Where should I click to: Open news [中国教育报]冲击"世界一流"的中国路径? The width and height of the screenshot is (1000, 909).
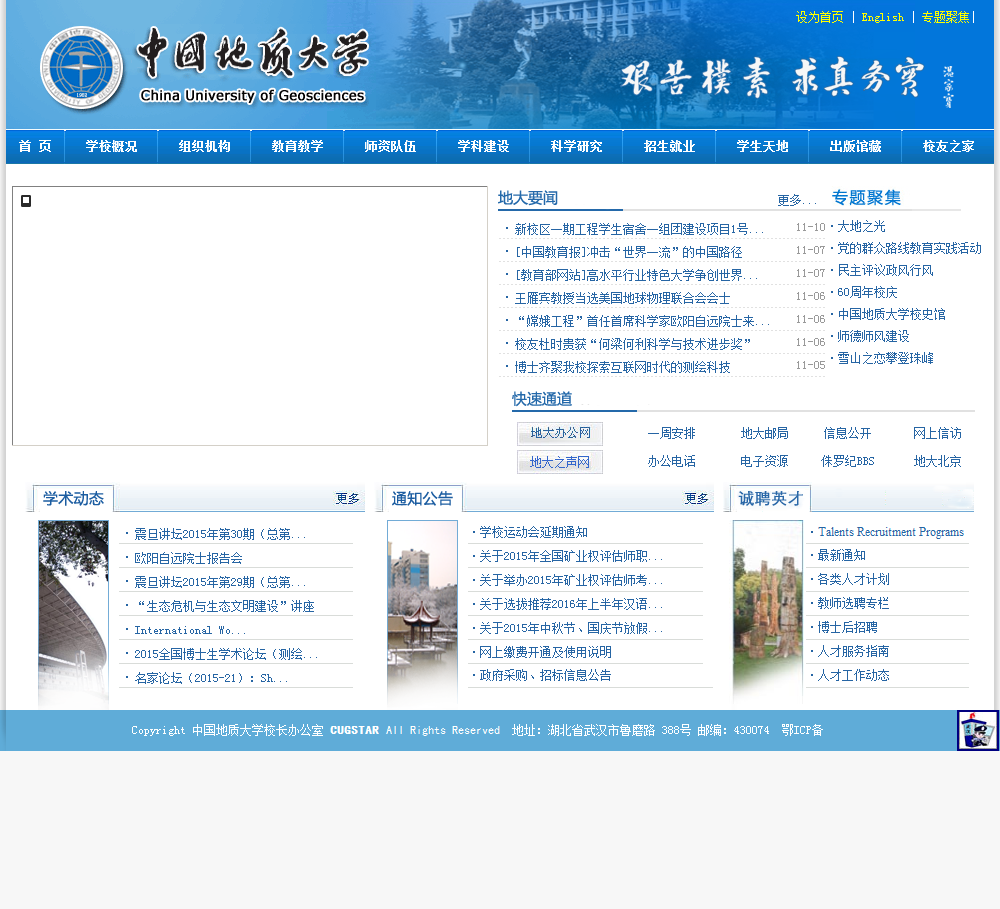628,252
